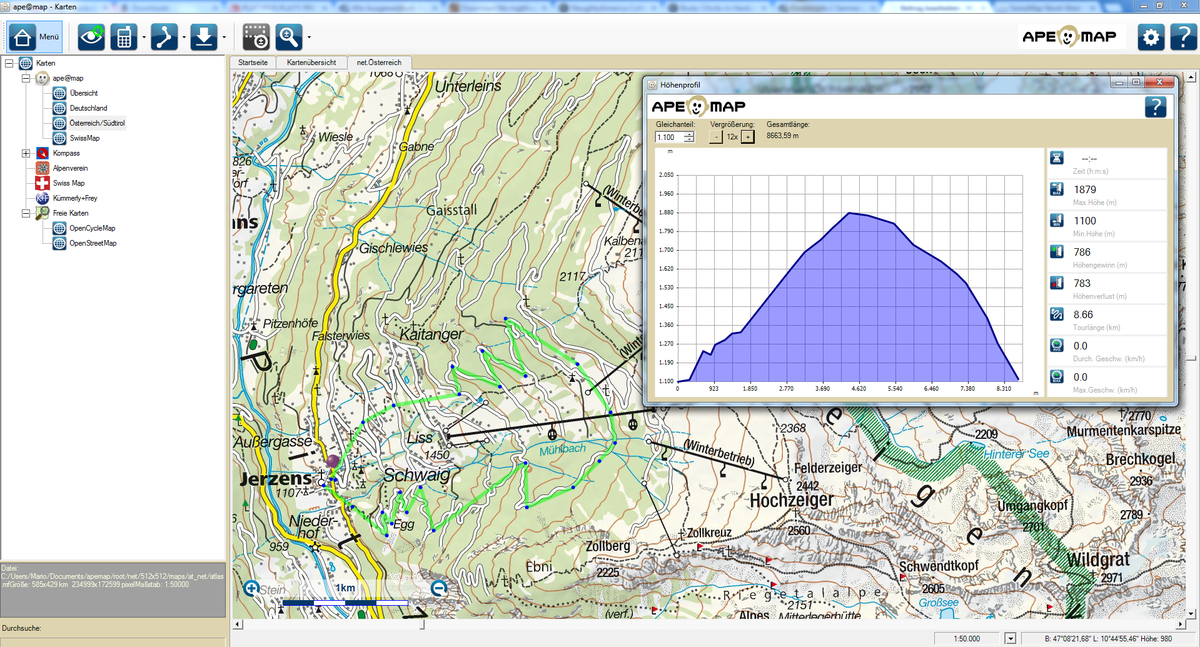
Task: Close the Höhenprofil window
Action: click(x=1160, y=83)
